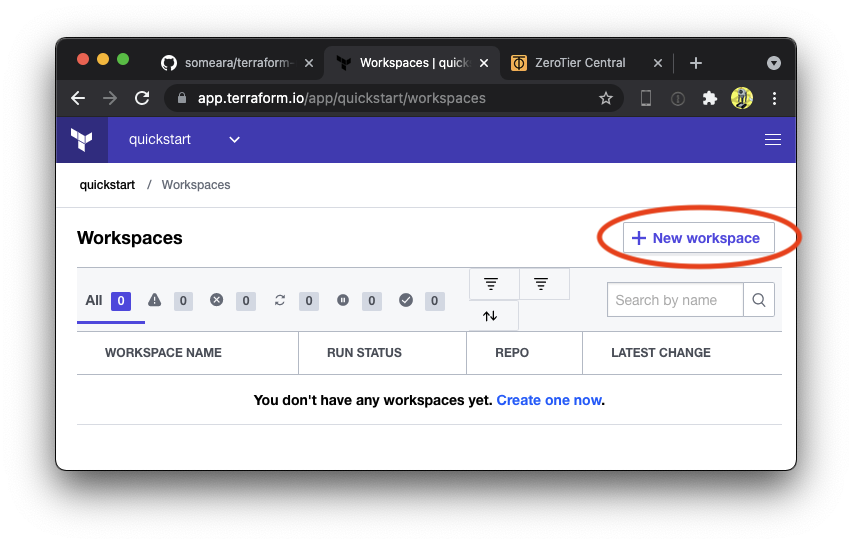852x544 pixels.
Task: Click the quickstart breadcrumb link
Action: 107,185
